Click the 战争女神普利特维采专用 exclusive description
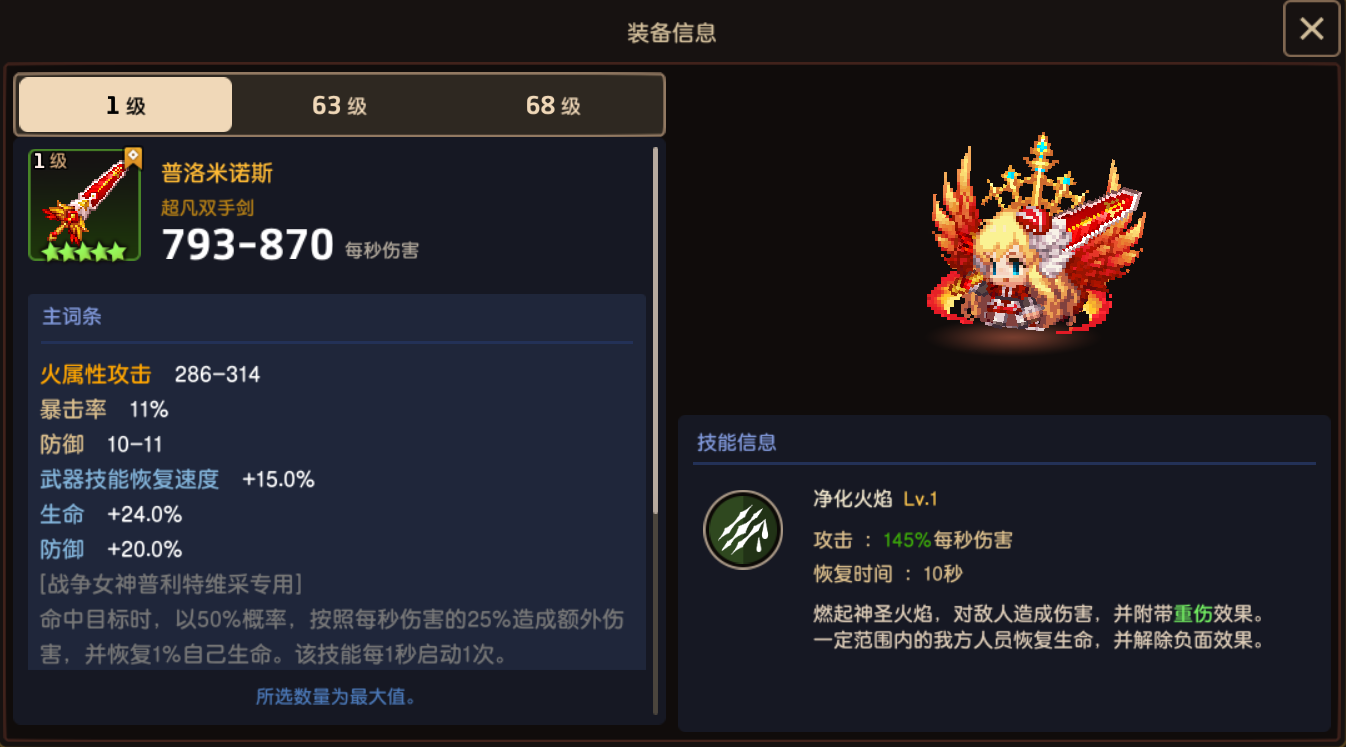The height and width of the screenshot is (747, 1346). pyautogui.click(x=171, y=584)
